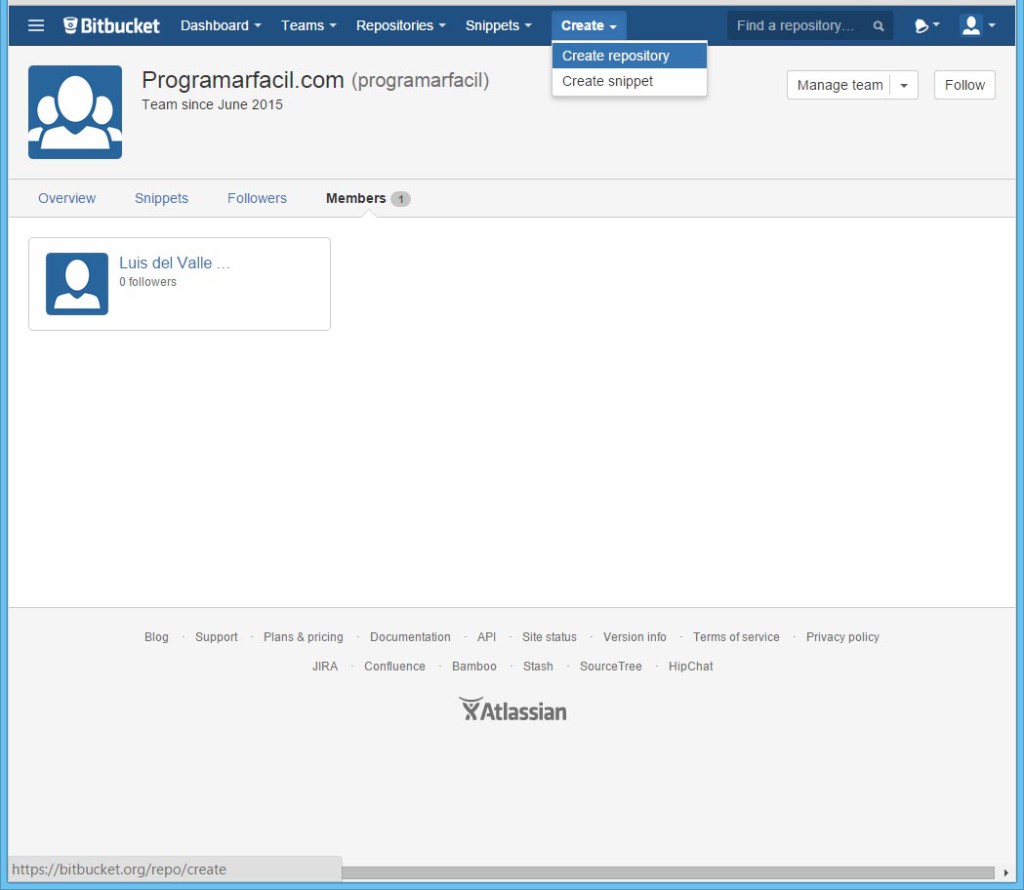Open the Luis del Valle member link

pyautogui.click(x=174, y=263)
